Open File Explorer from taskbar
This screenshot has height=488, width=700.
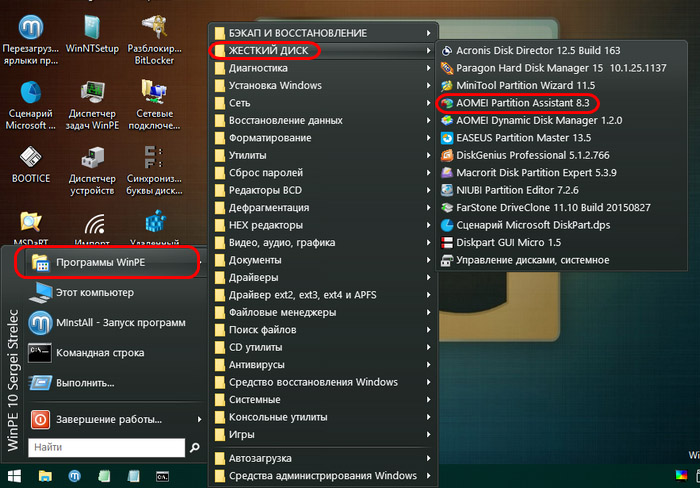[x=45, y=476]
